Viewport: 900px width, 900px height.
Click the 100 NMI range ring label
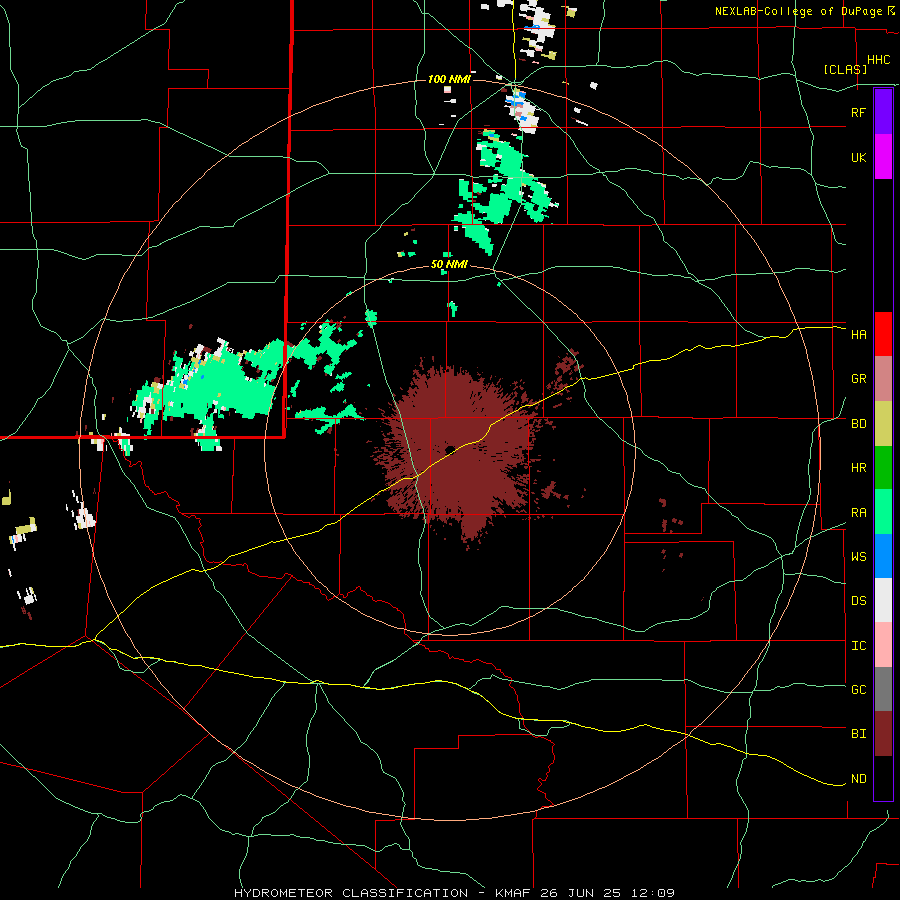coord(449,79)
